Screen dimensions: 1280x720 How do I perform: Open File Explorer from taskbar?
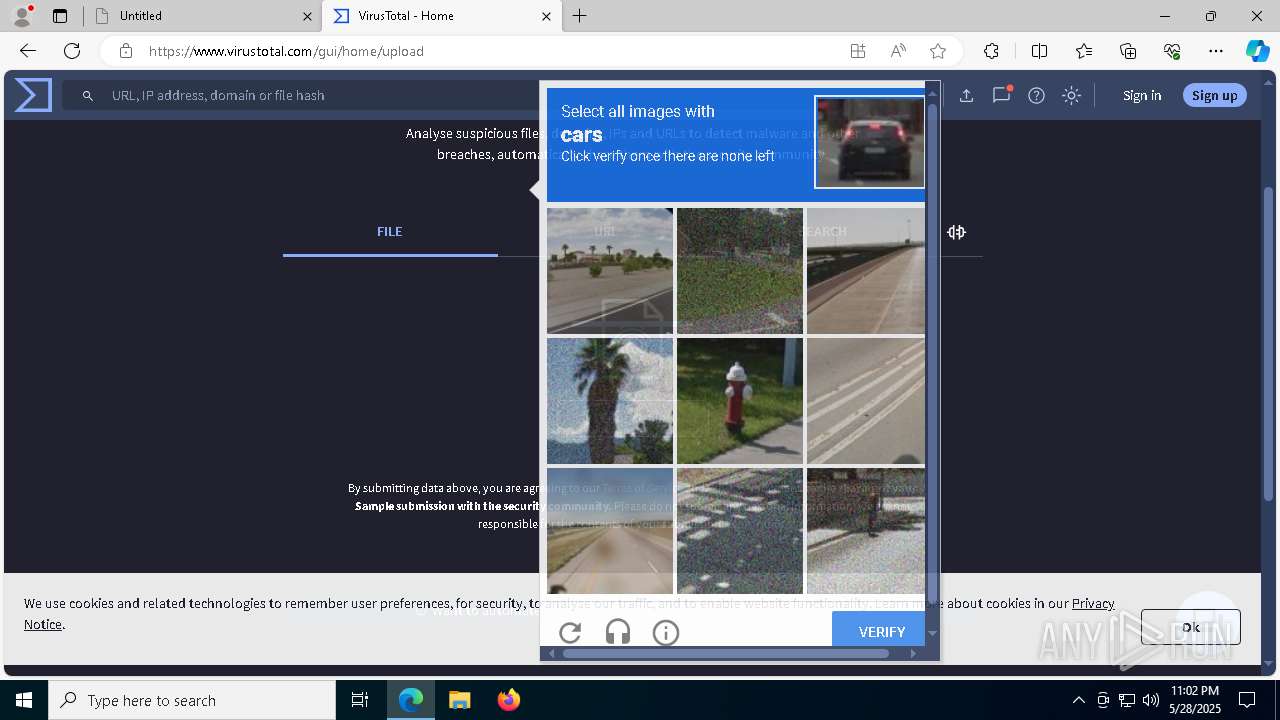click(x=459, y=700)
